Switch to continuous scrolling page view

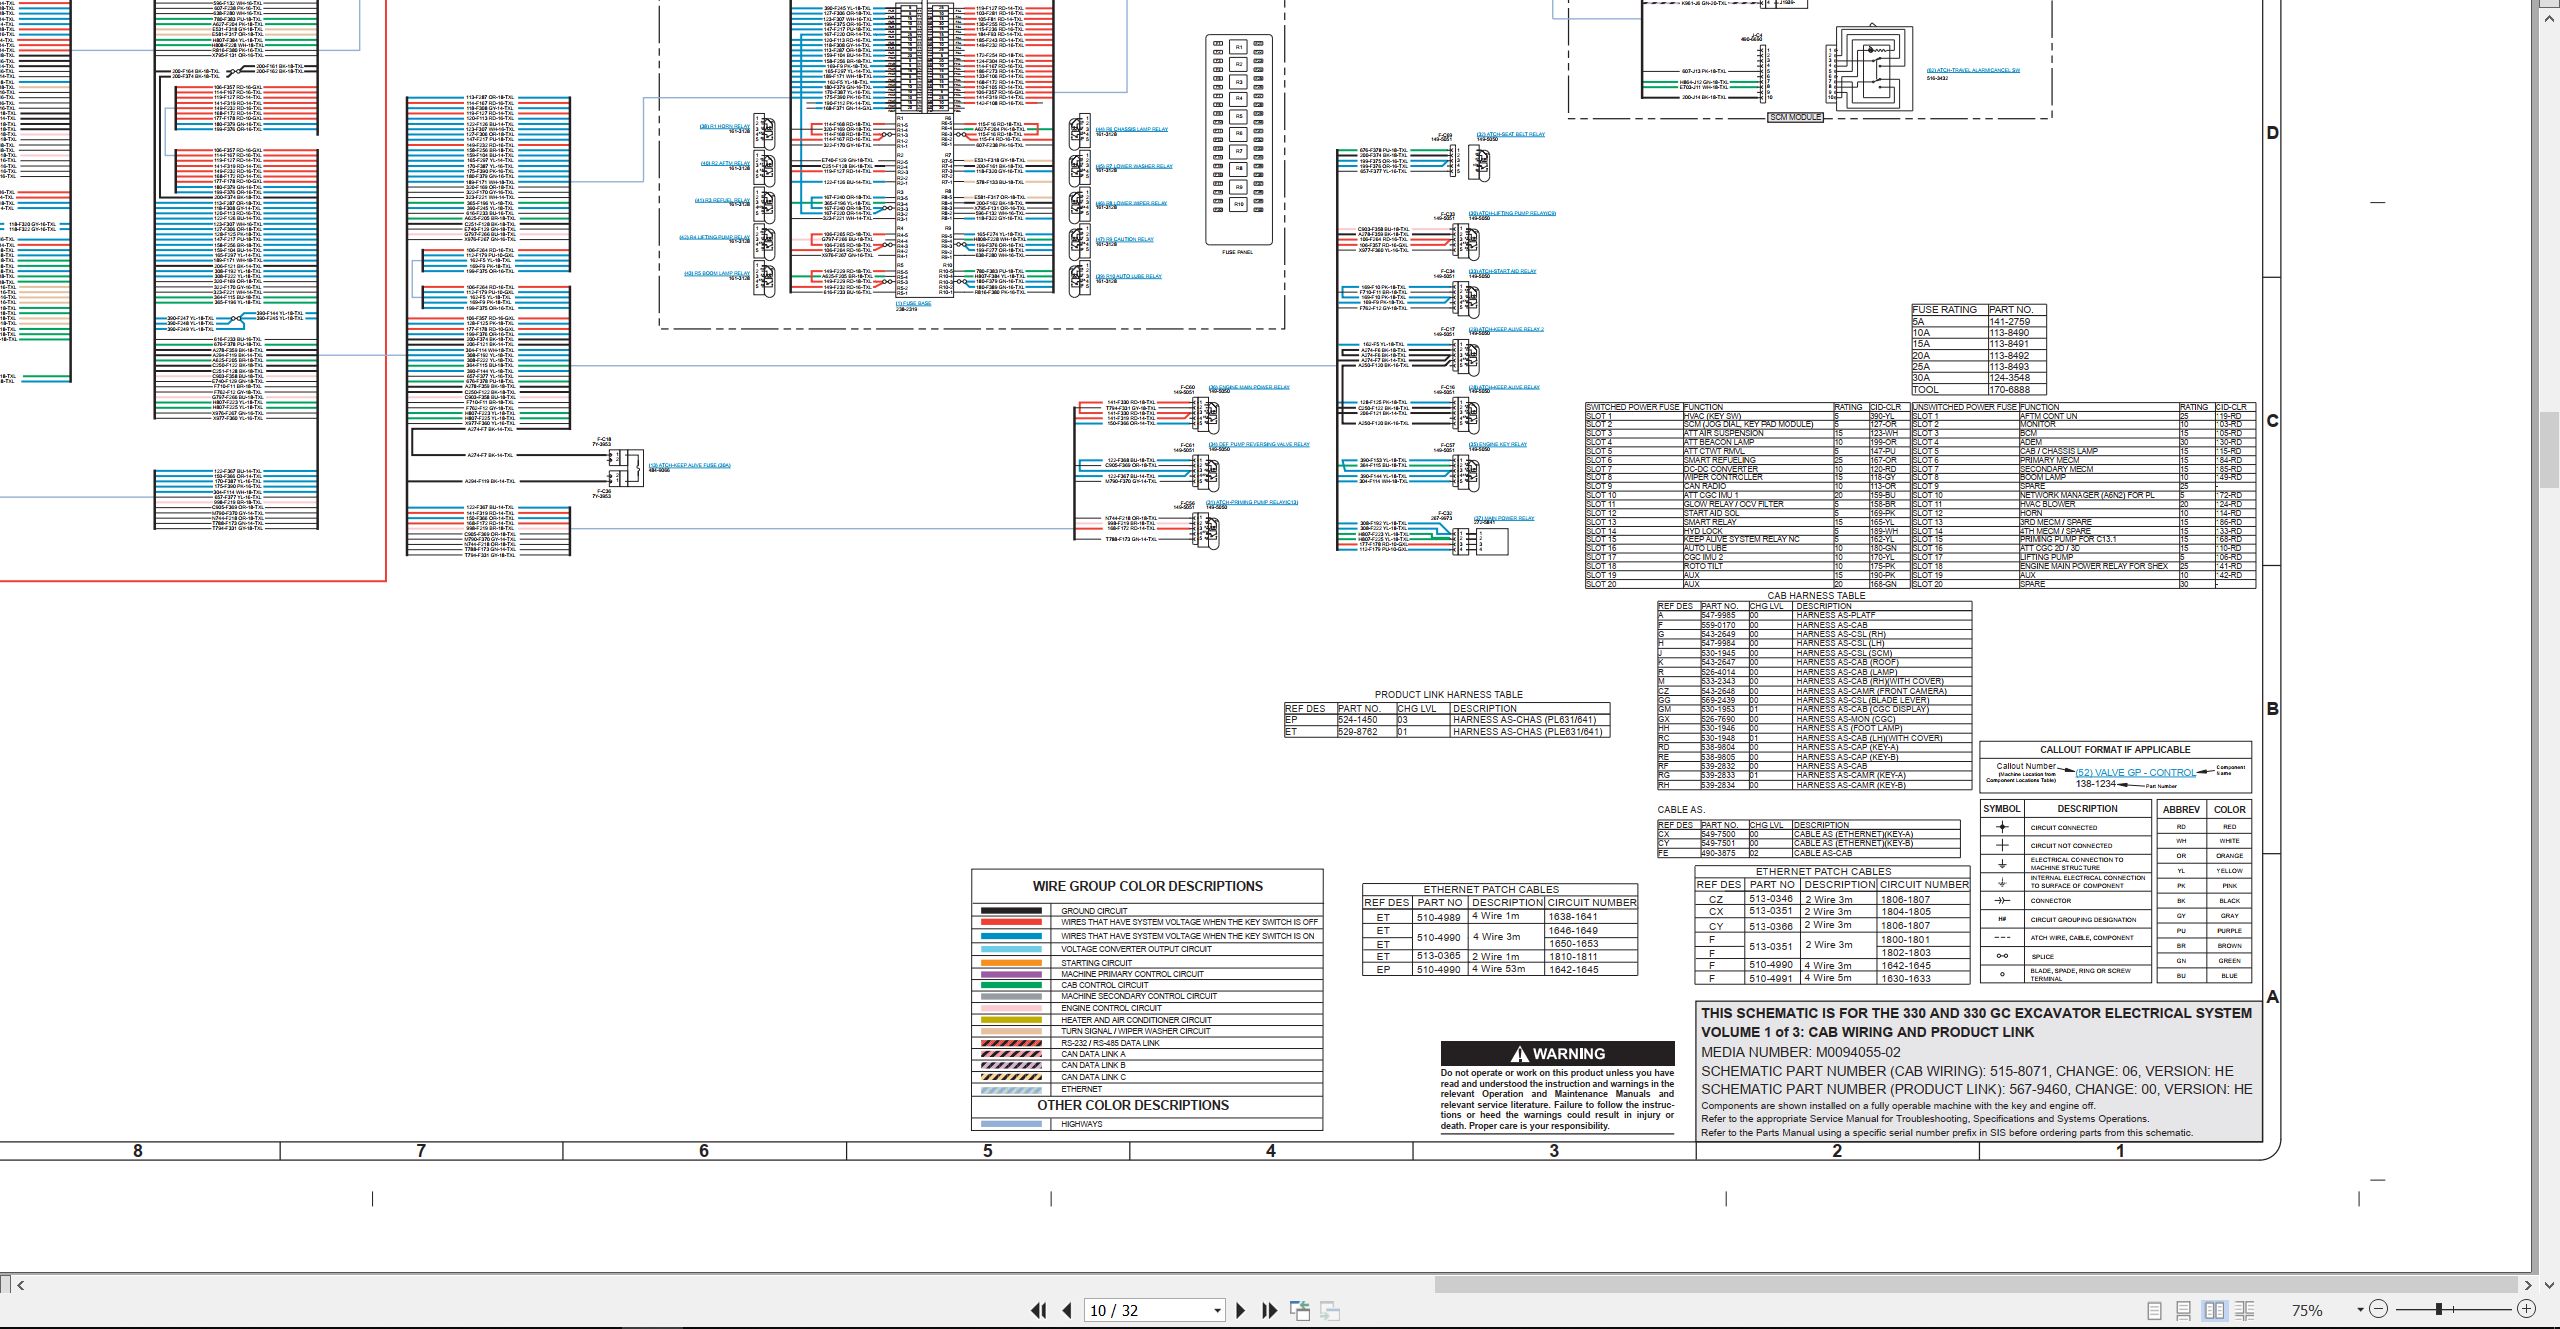coord(2184,1310)
